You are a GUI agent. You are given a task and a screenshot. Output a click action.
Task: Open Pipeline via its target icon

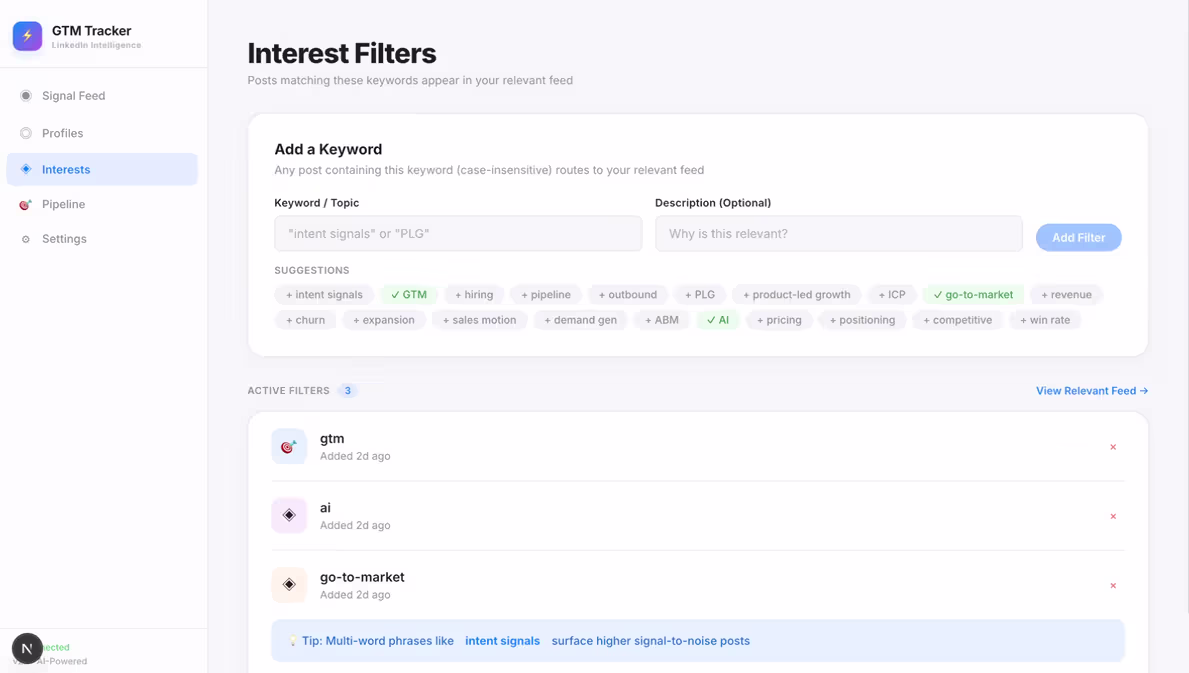tap(23, 203)
